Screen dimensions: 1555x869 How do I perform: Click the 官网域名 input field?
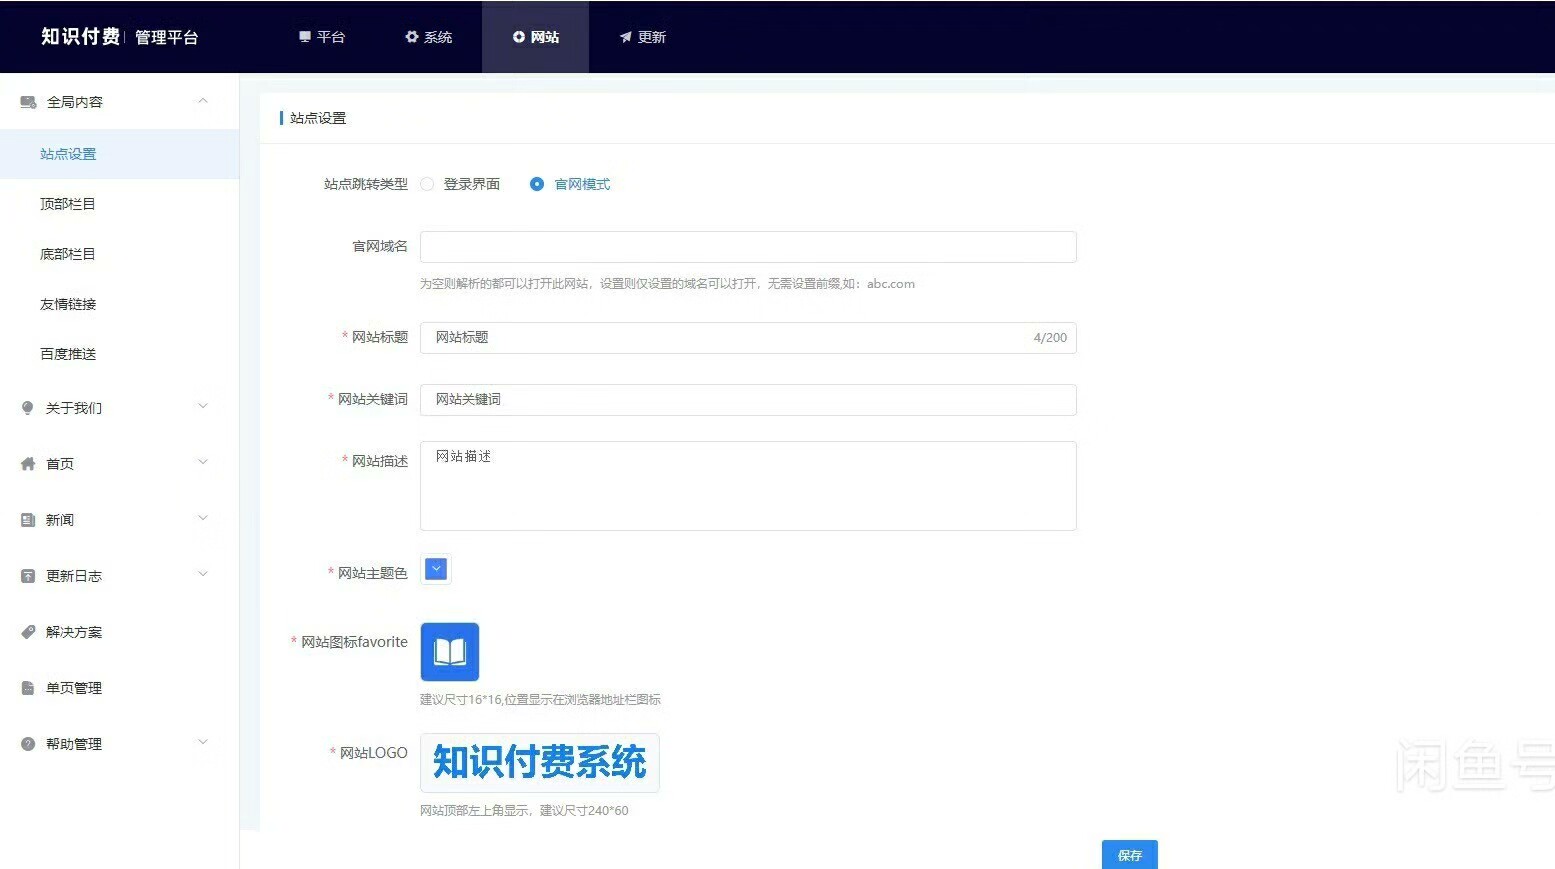[747, 247]
